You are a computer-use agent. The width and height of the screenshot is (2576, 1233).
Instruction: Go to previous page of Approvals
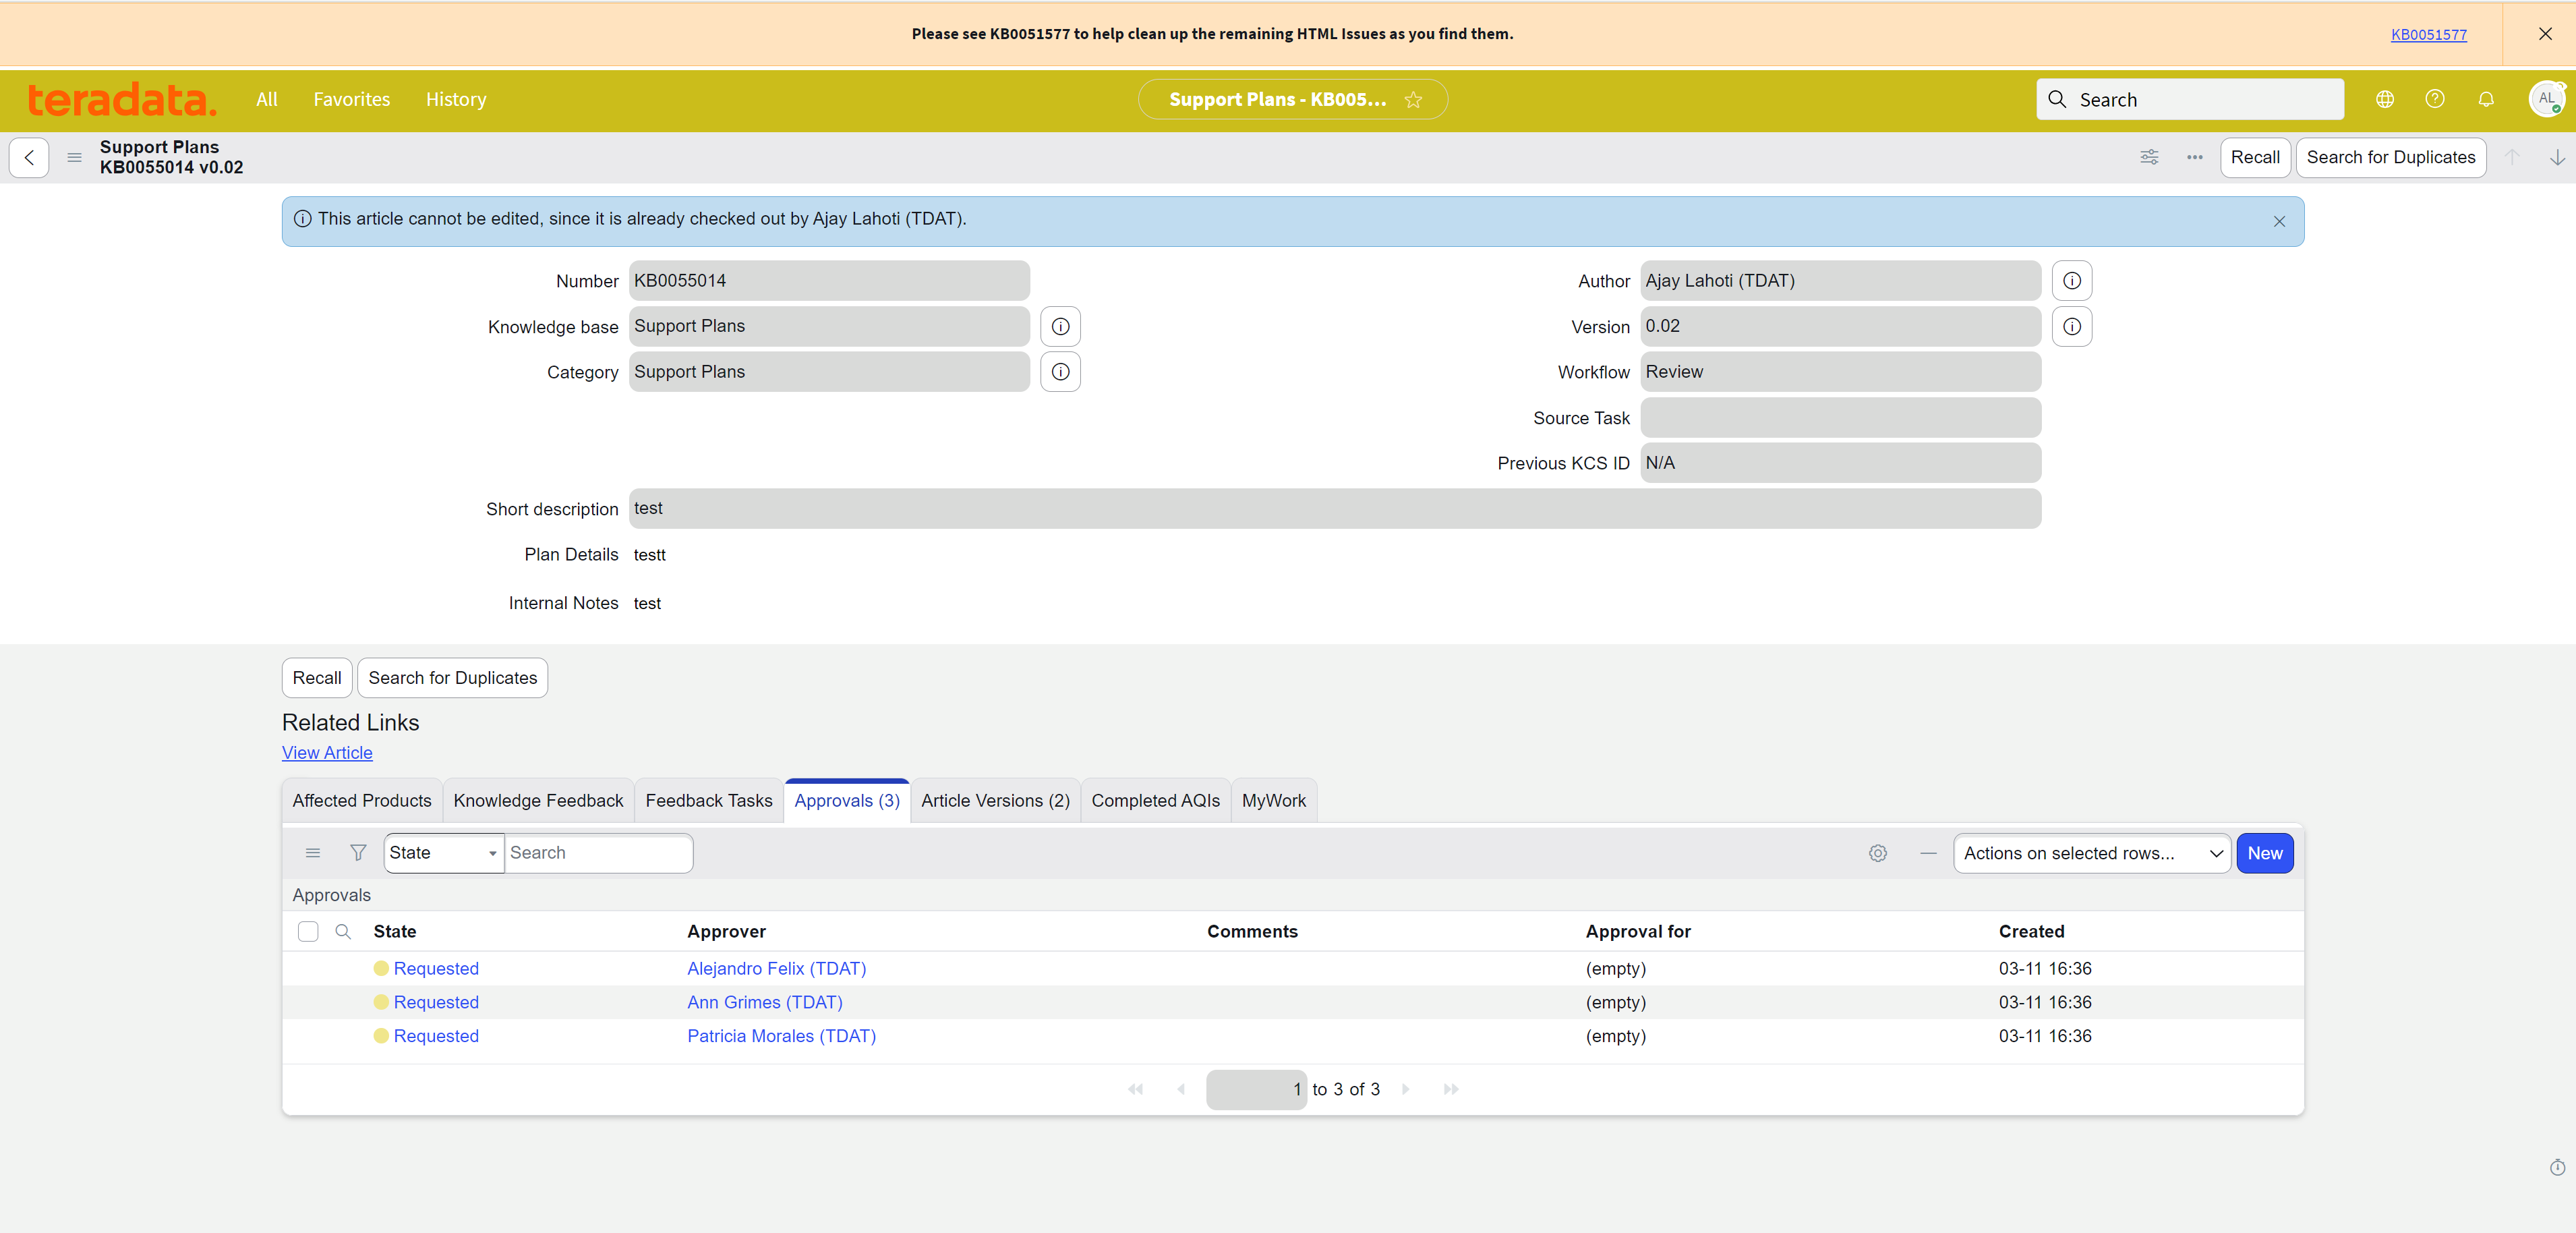coord(1181,1089)
